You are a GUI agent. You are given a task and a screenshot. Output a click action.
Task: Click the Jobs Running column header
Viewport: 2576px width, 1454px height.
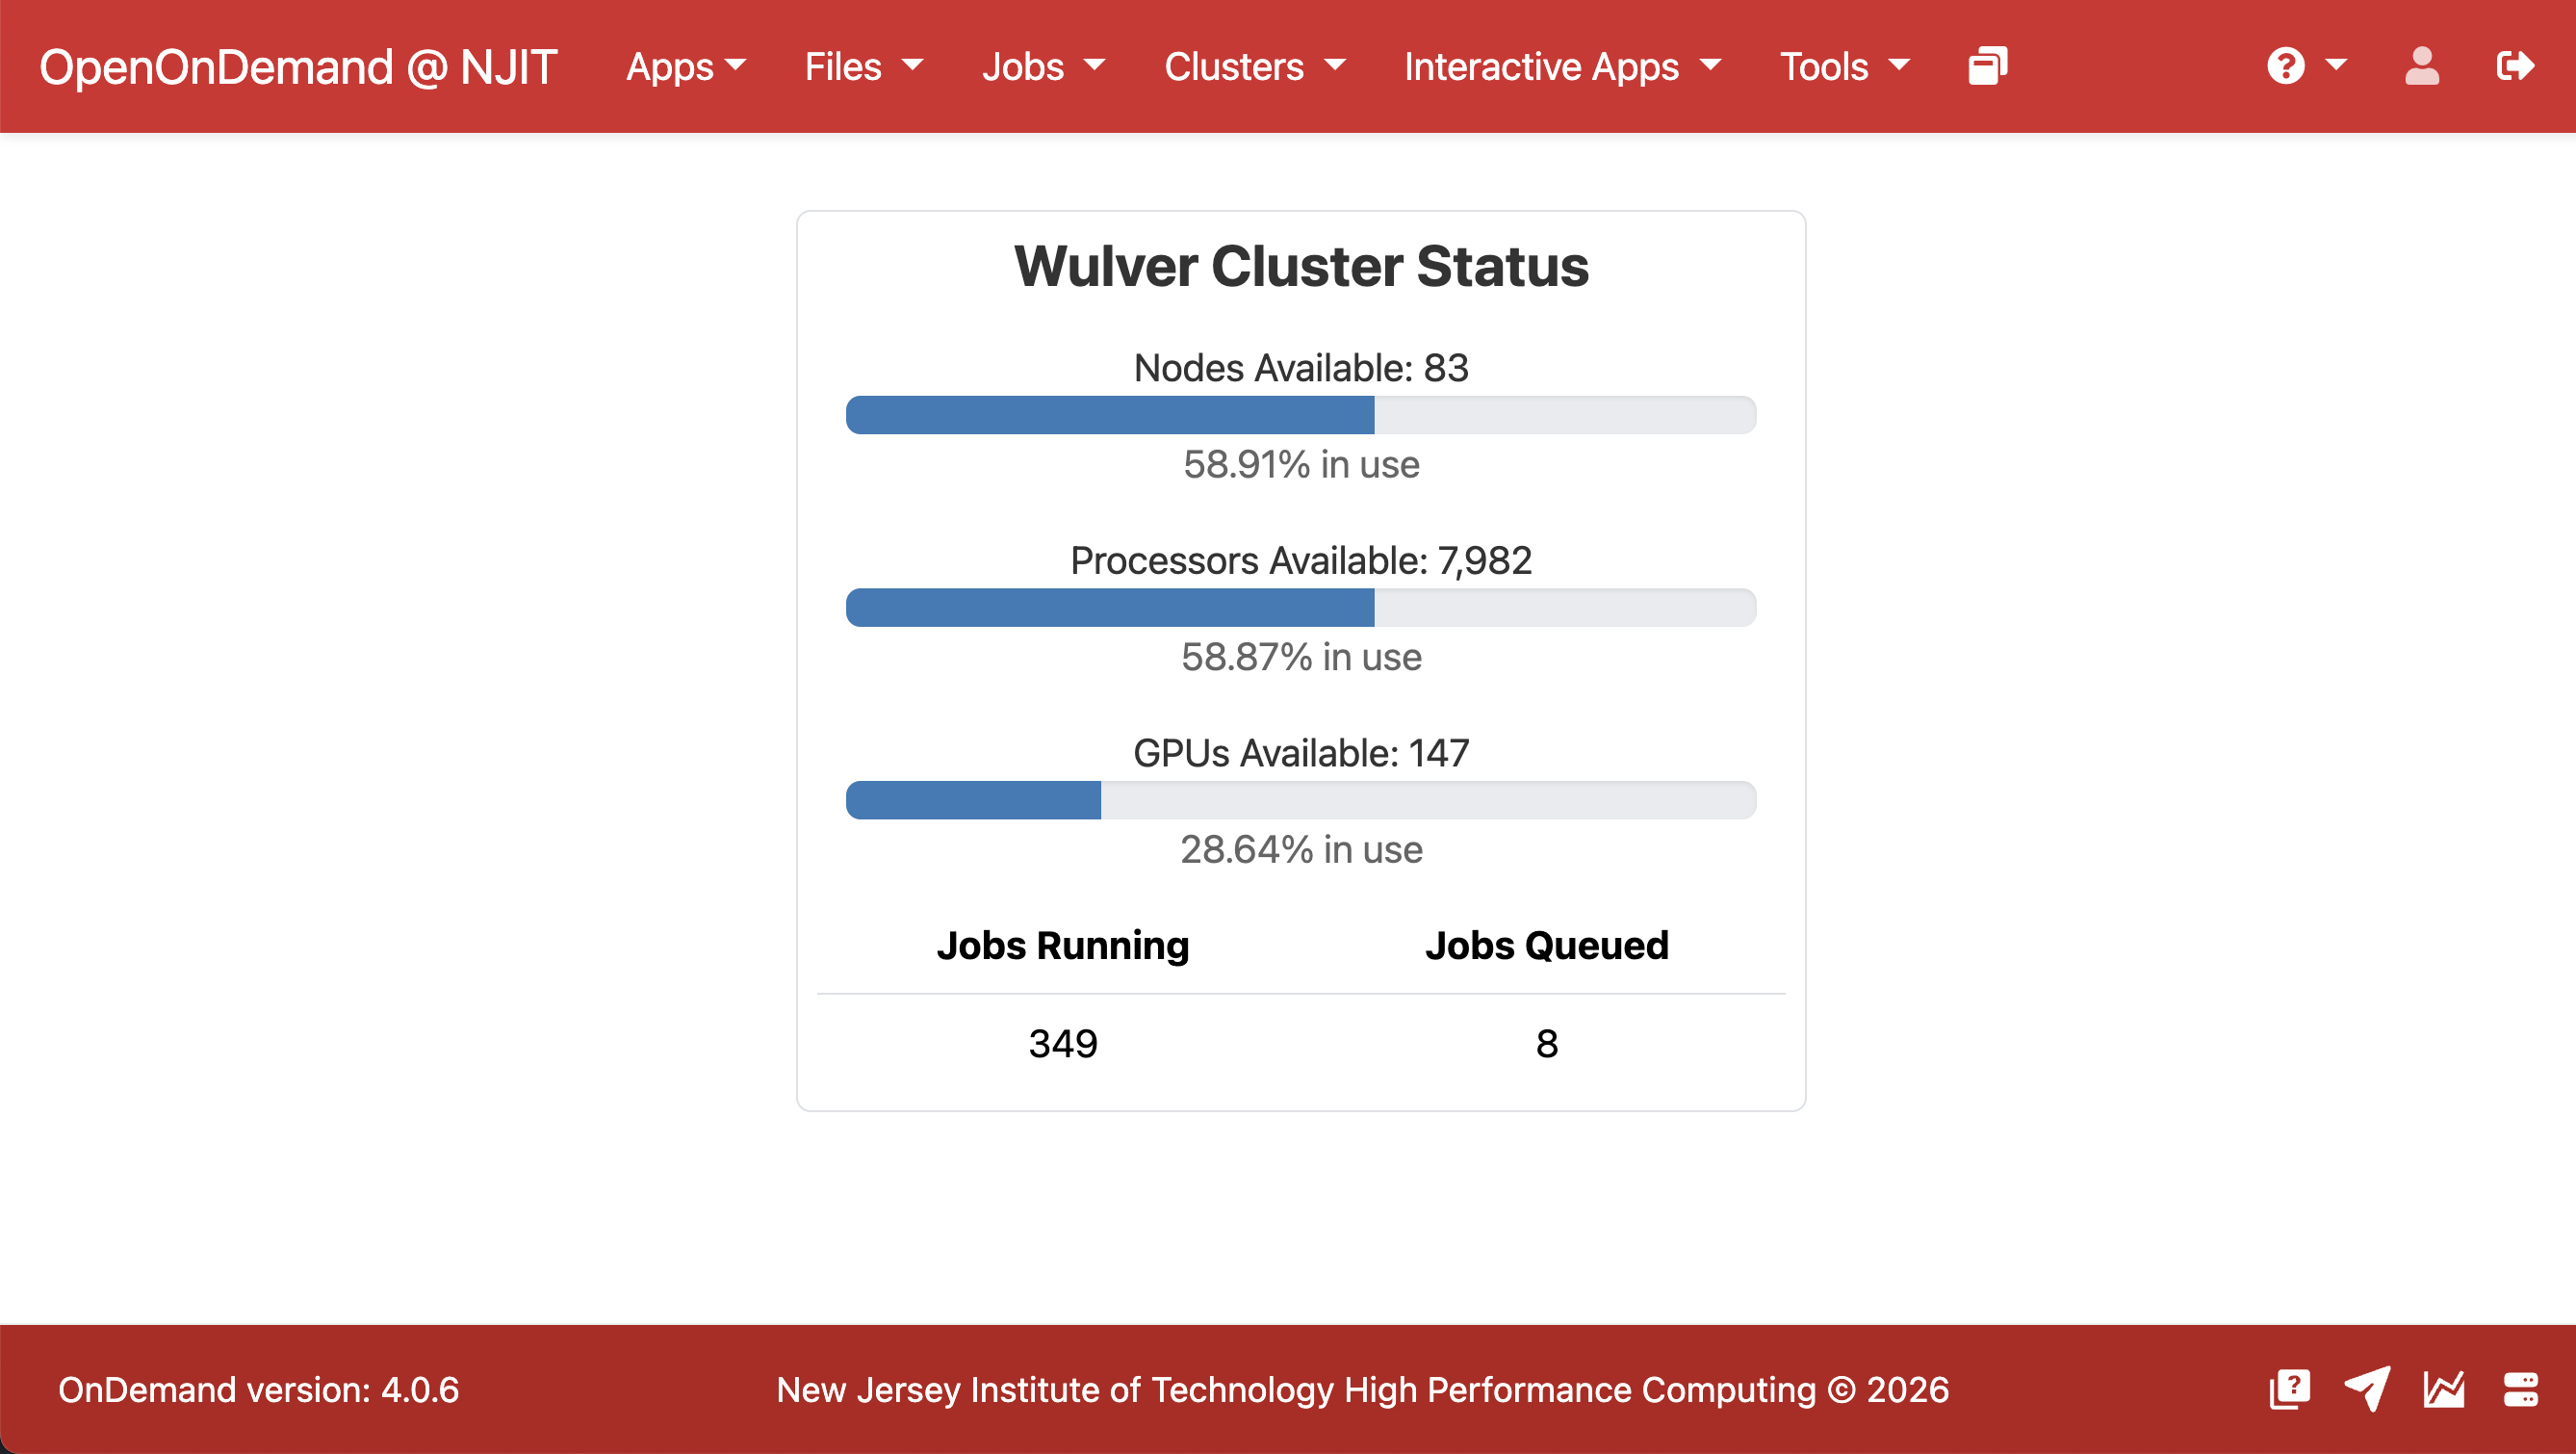(x=1063, y=945)
